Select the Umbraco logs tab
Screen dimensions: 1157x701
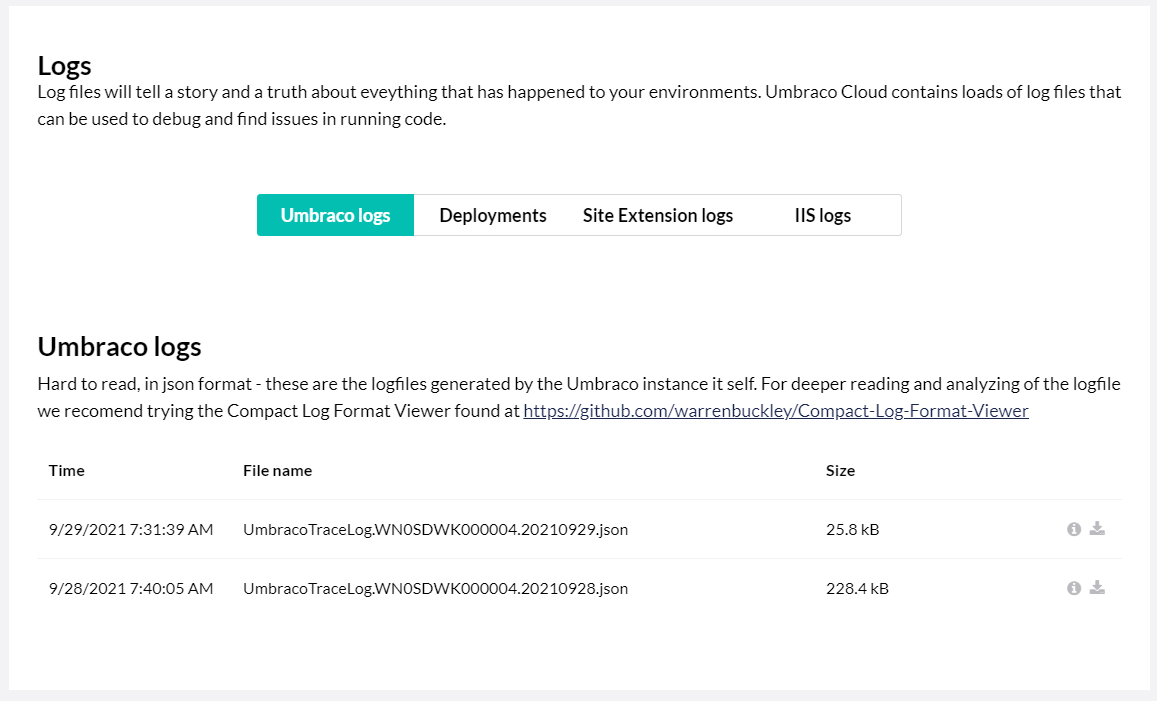[335, 215]
